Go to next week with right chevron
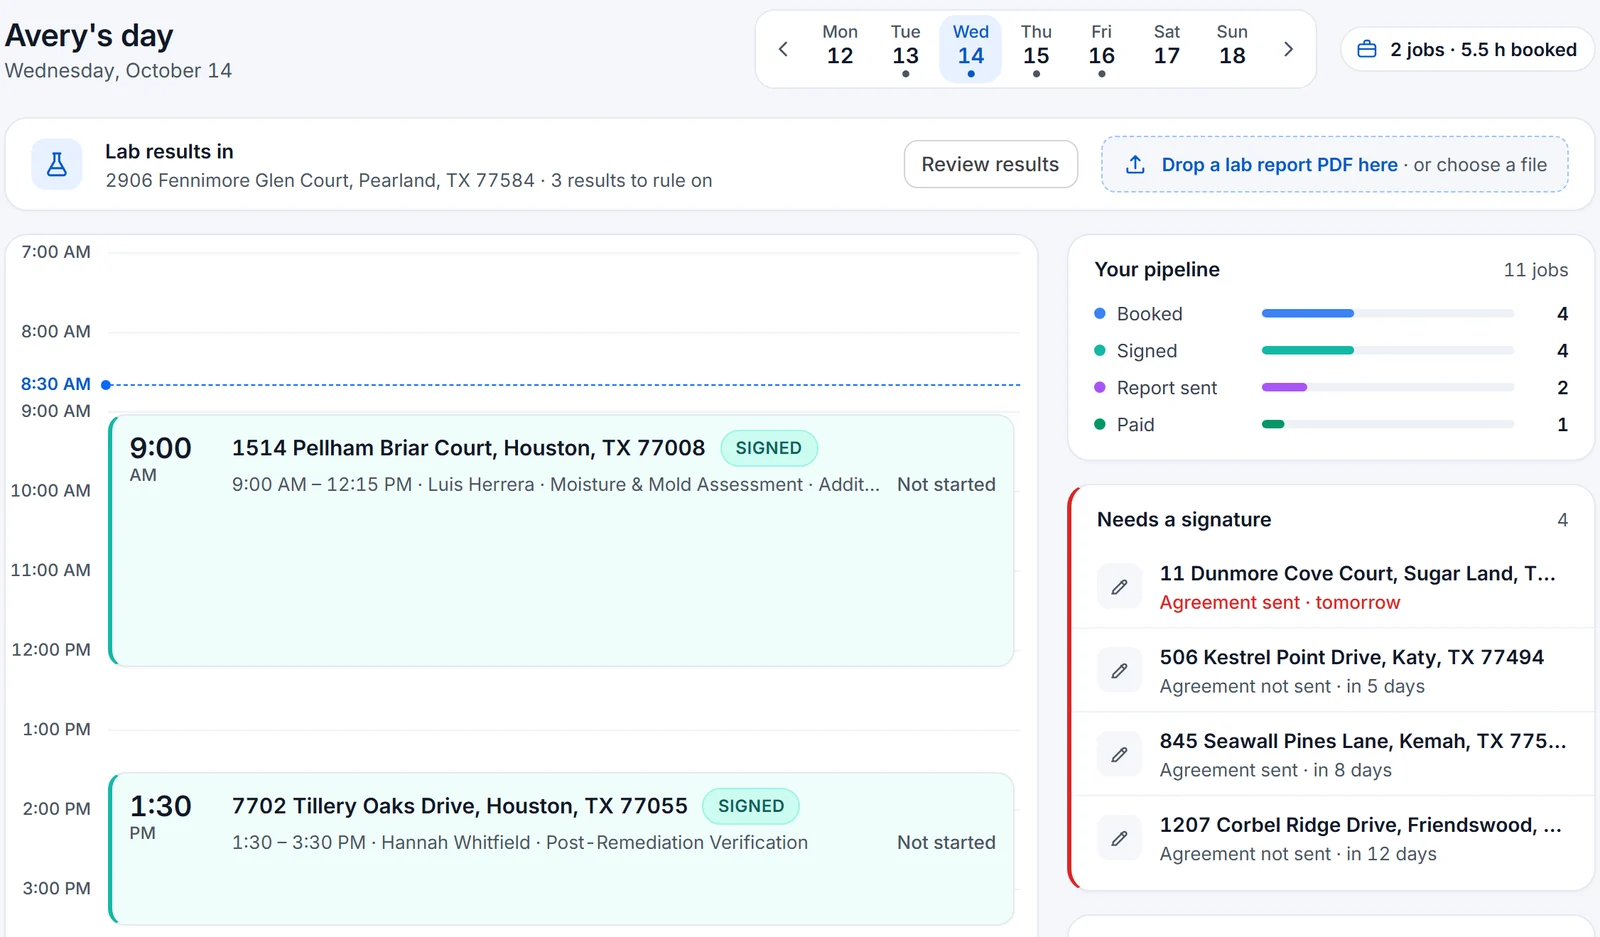This screenshot has height=937, width=1600. coord(1288,49)
